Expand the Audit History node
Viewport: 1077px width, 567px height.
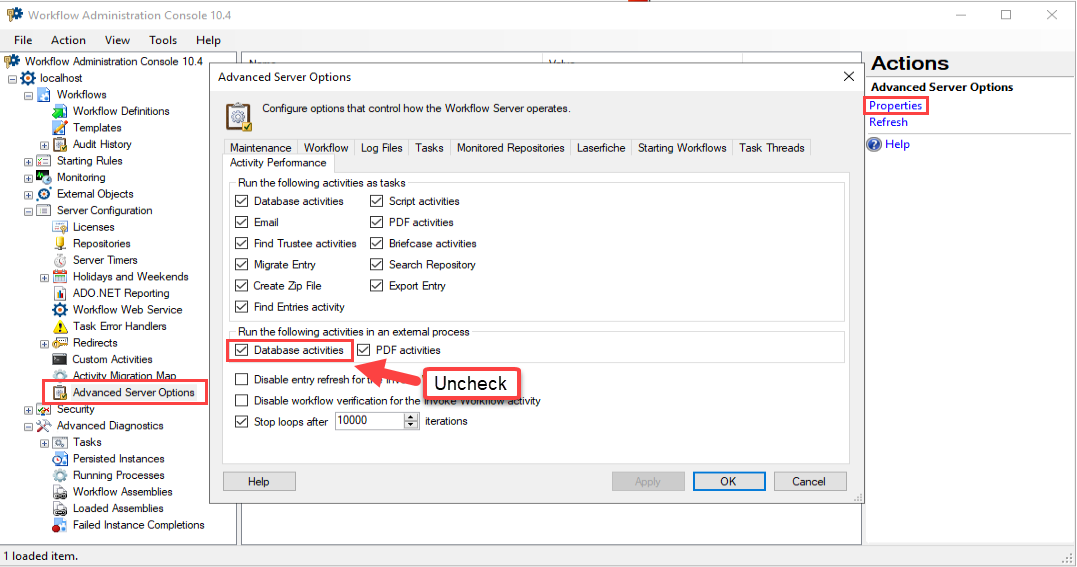coord(45,145)
